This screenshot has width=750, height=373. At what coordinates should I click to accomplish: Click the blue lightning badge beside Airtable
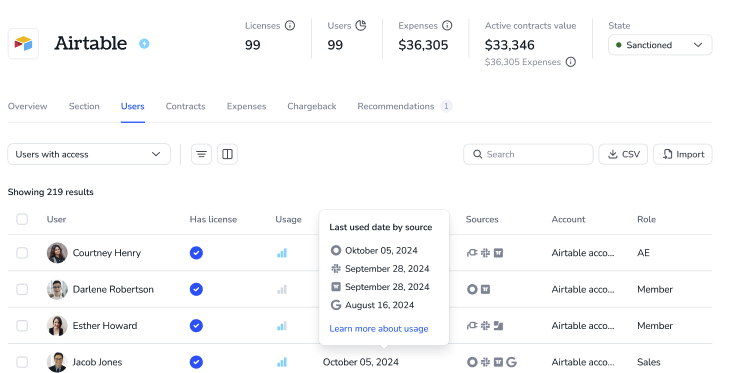click(144, 44)
